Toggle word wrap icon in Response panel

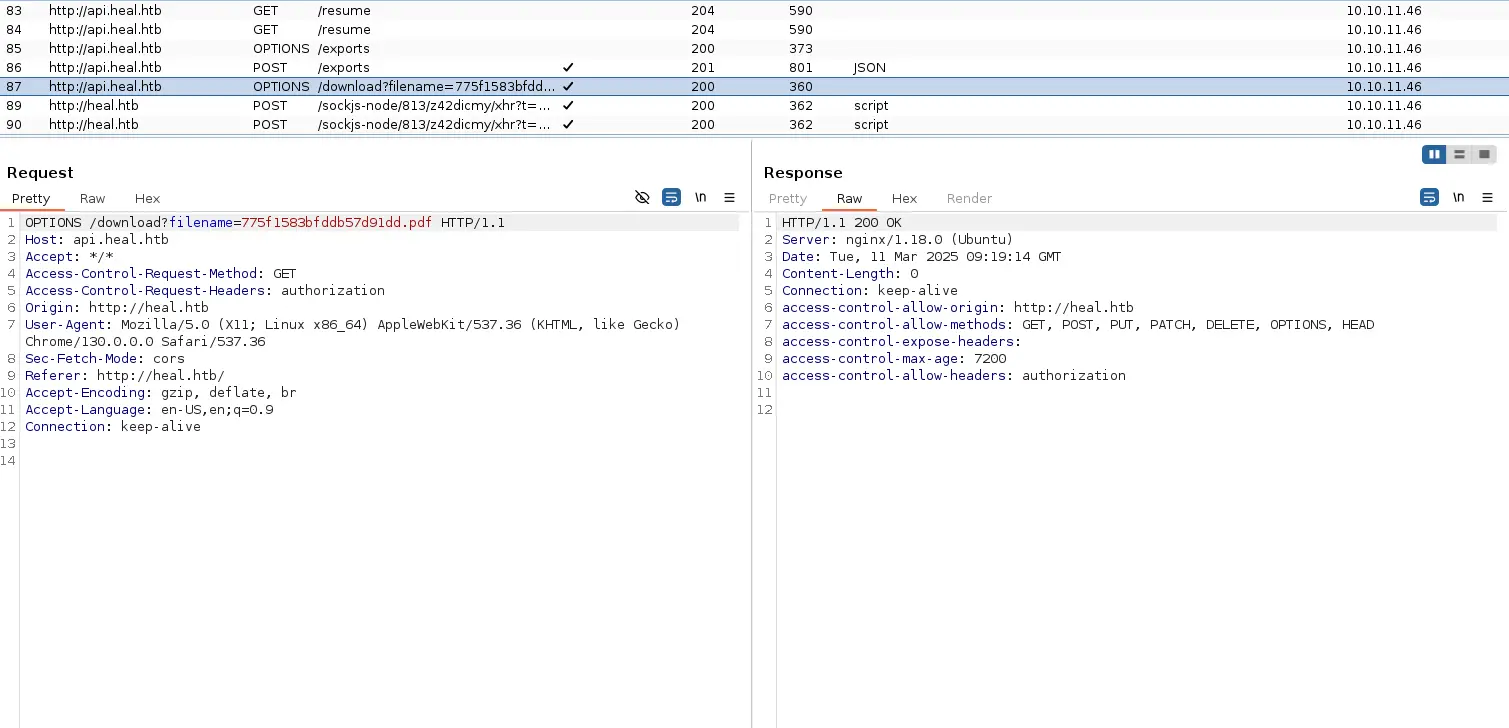coord(1430,198)
